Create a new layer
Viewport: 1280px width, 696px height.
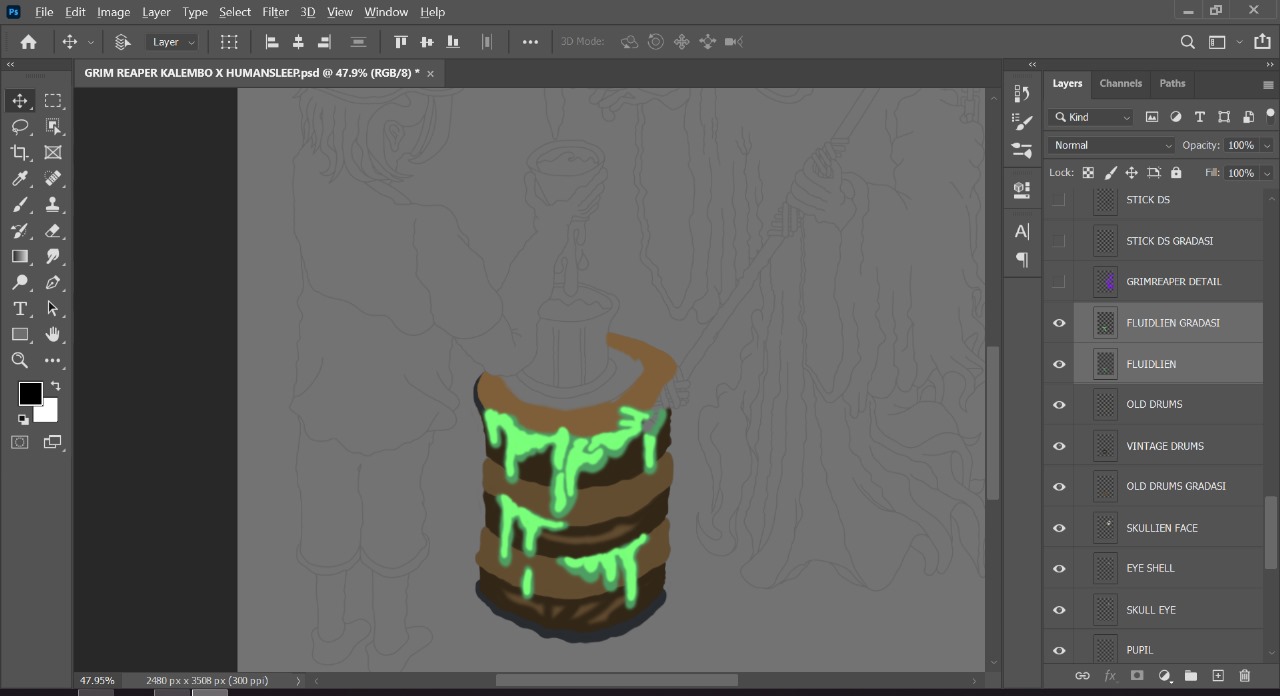(x=1218, y=676)
